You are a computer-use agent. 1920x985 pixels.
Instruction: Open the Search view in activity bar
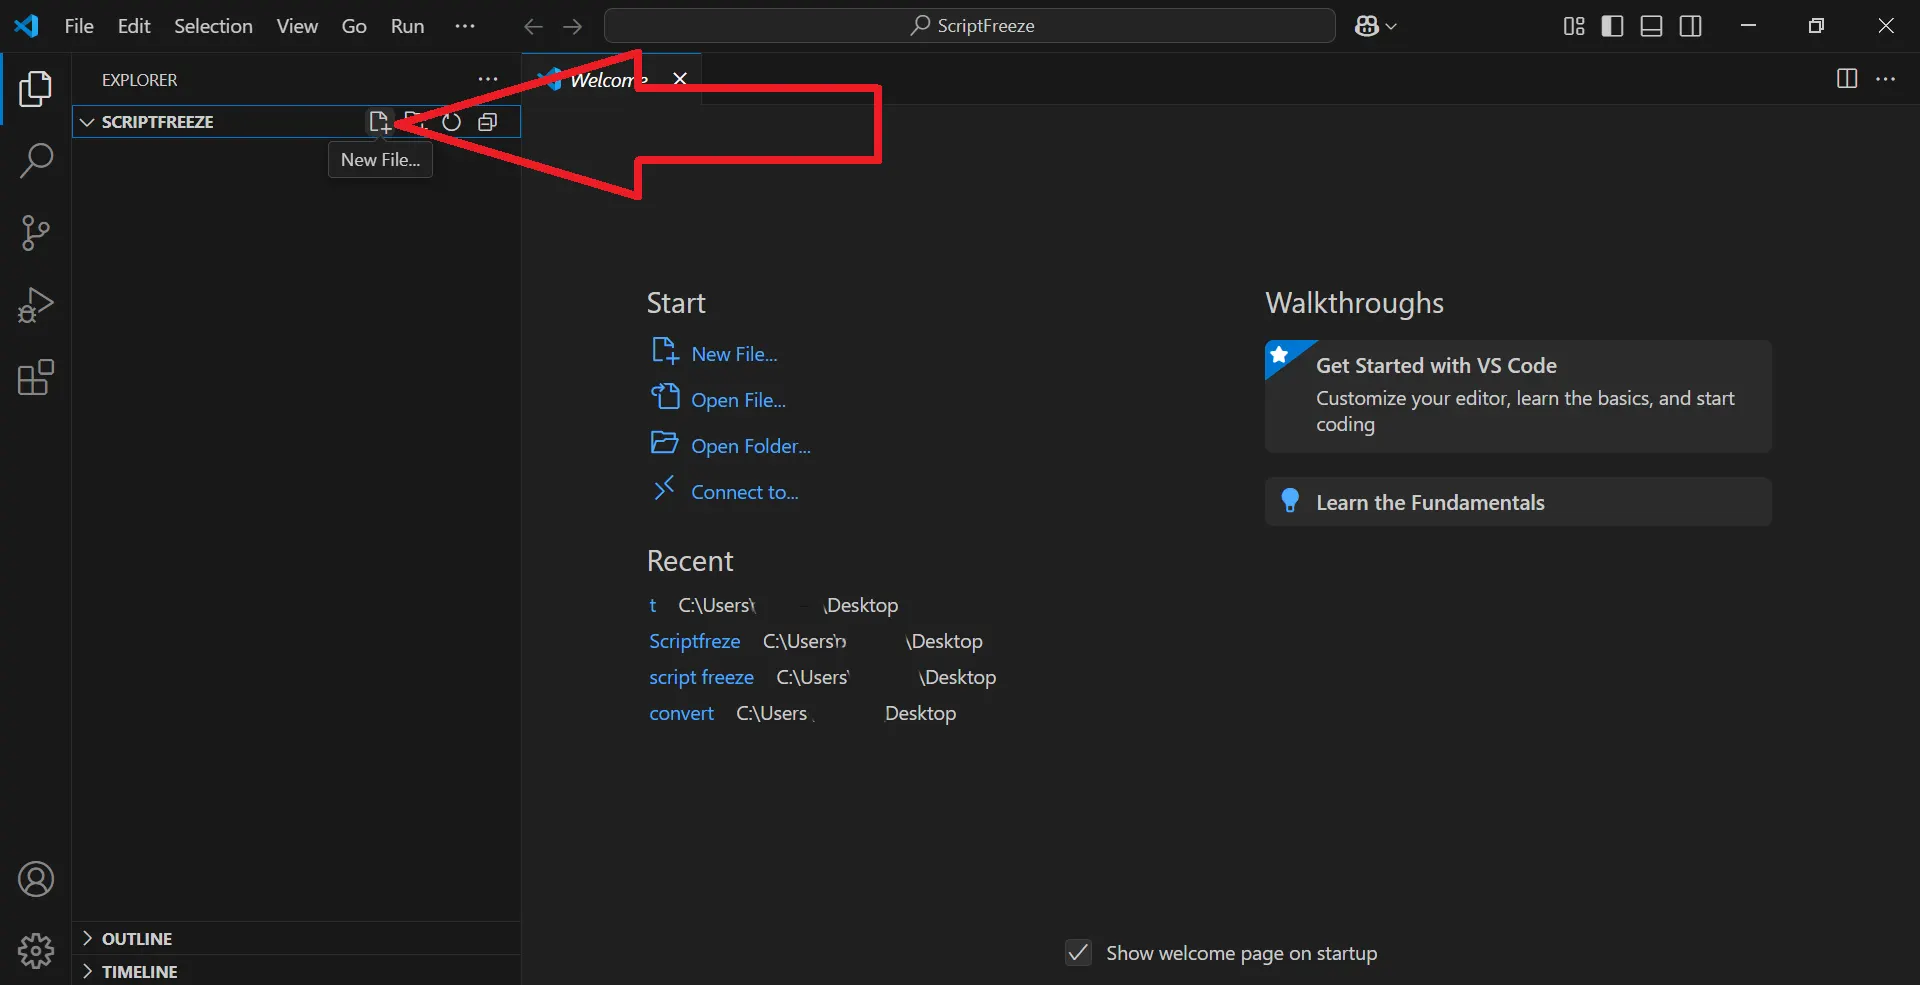36,160
